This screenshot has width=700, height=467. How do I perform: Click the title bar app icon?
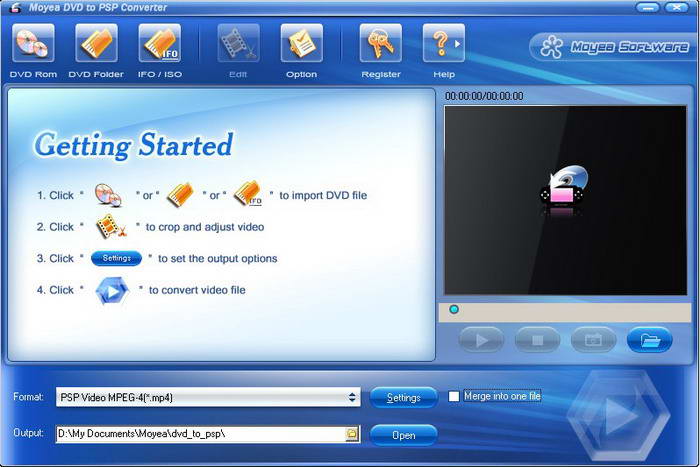pyautogui.click(x=15, y=8)
